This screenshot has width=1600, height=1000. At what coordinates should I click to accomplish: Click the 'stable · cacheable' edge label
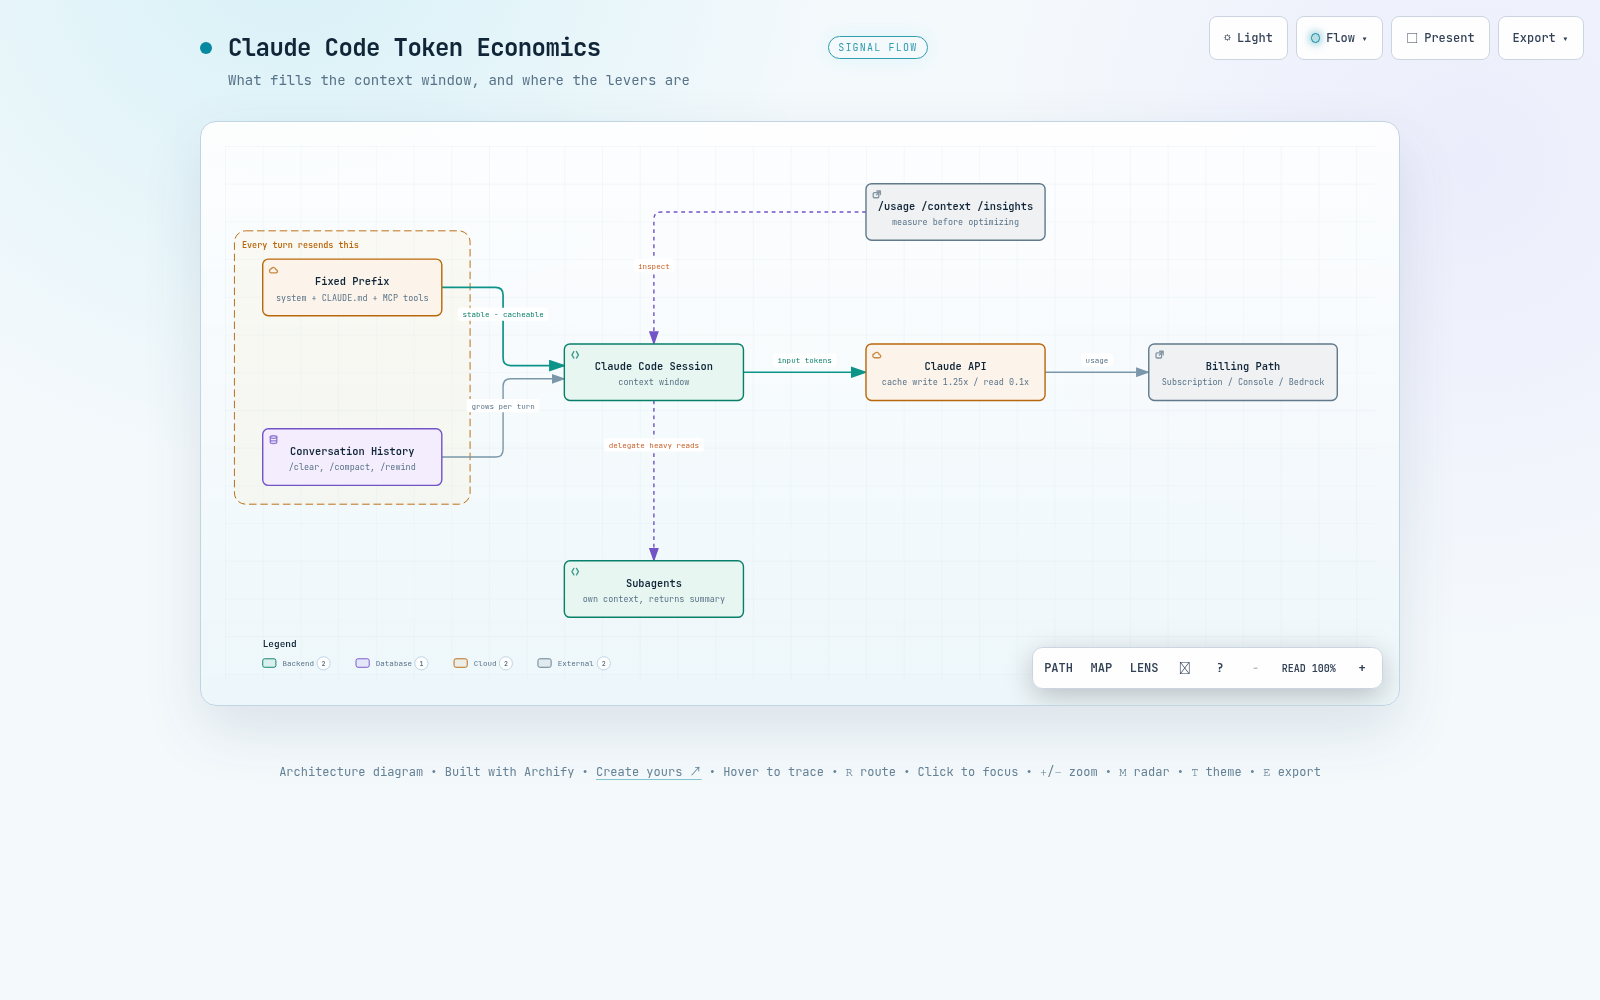[x=503, y=315]
